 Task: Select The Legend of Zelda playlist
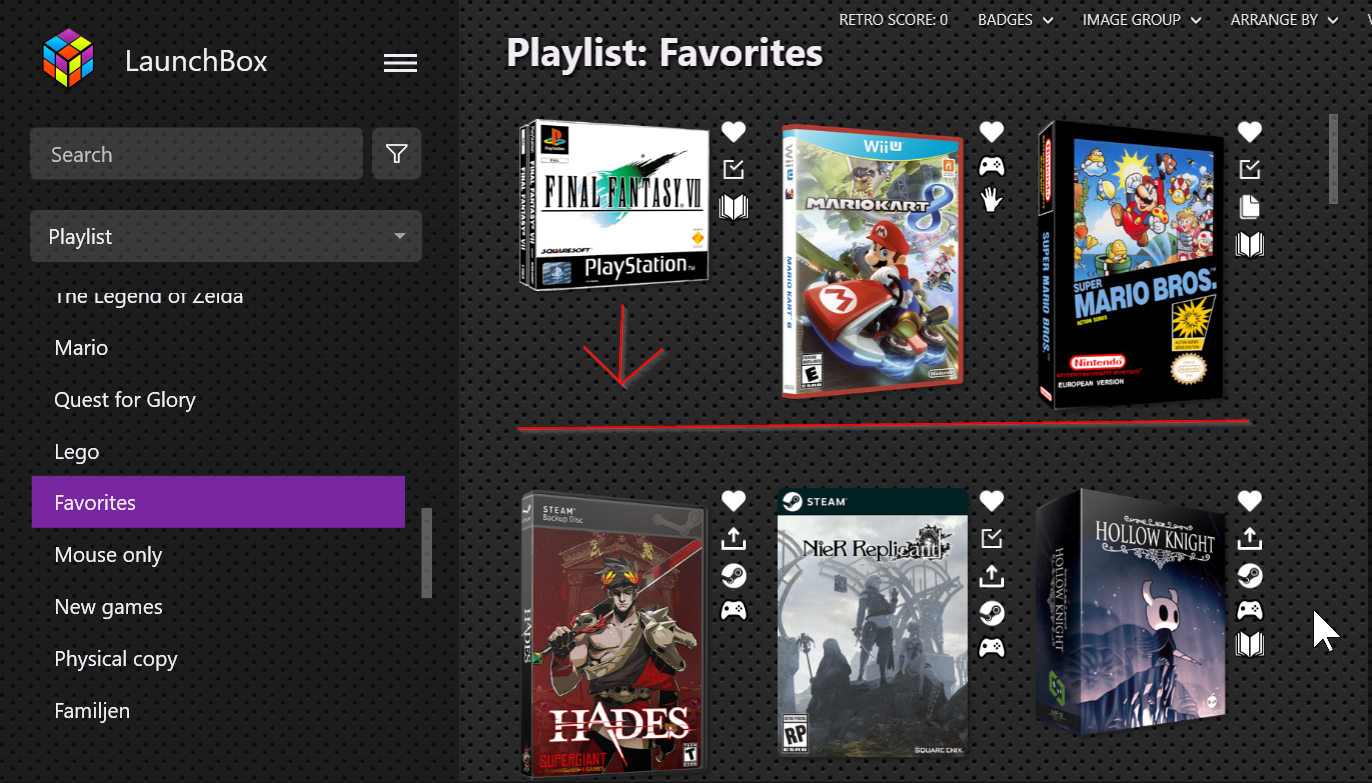(x=149, y=296)
